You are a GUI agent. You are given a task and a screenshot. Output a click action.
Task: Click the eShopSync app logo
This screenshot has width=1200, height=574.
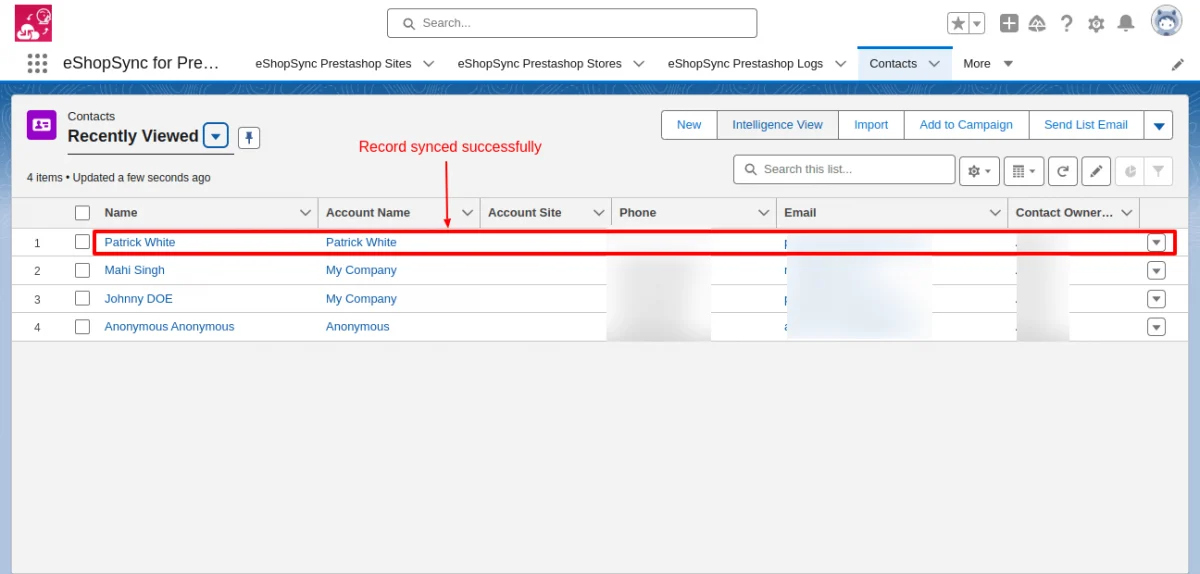point(34,23)
